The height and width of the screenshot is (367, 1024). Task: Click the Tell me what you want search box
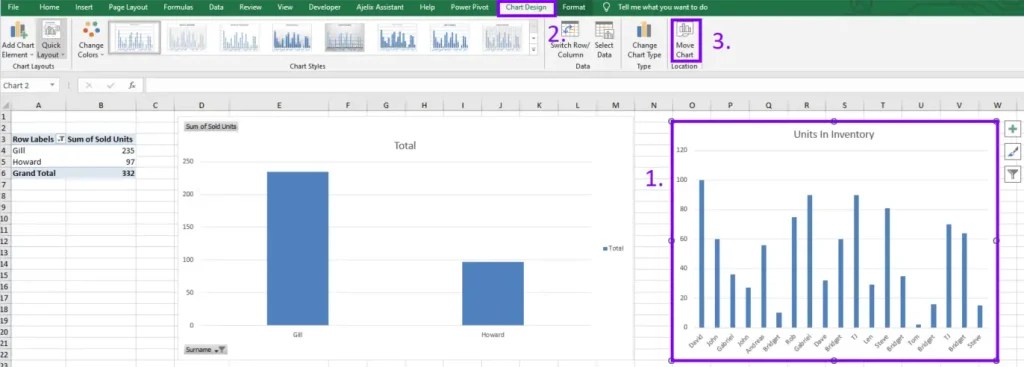[662, 7]
